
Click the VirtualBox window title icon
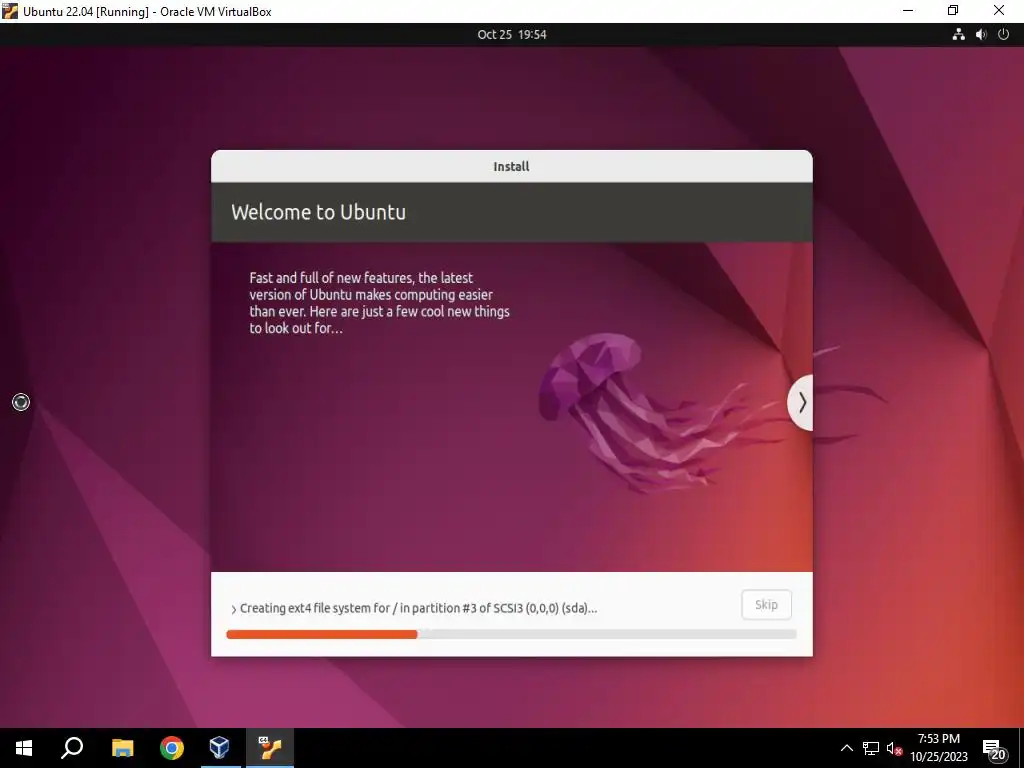click(x=10, y=11)
